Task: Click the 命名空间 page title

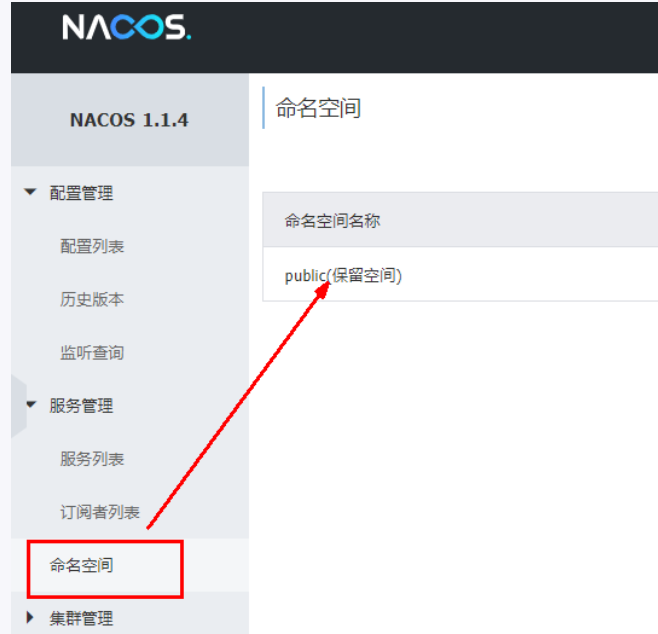Action: (318, 108)
